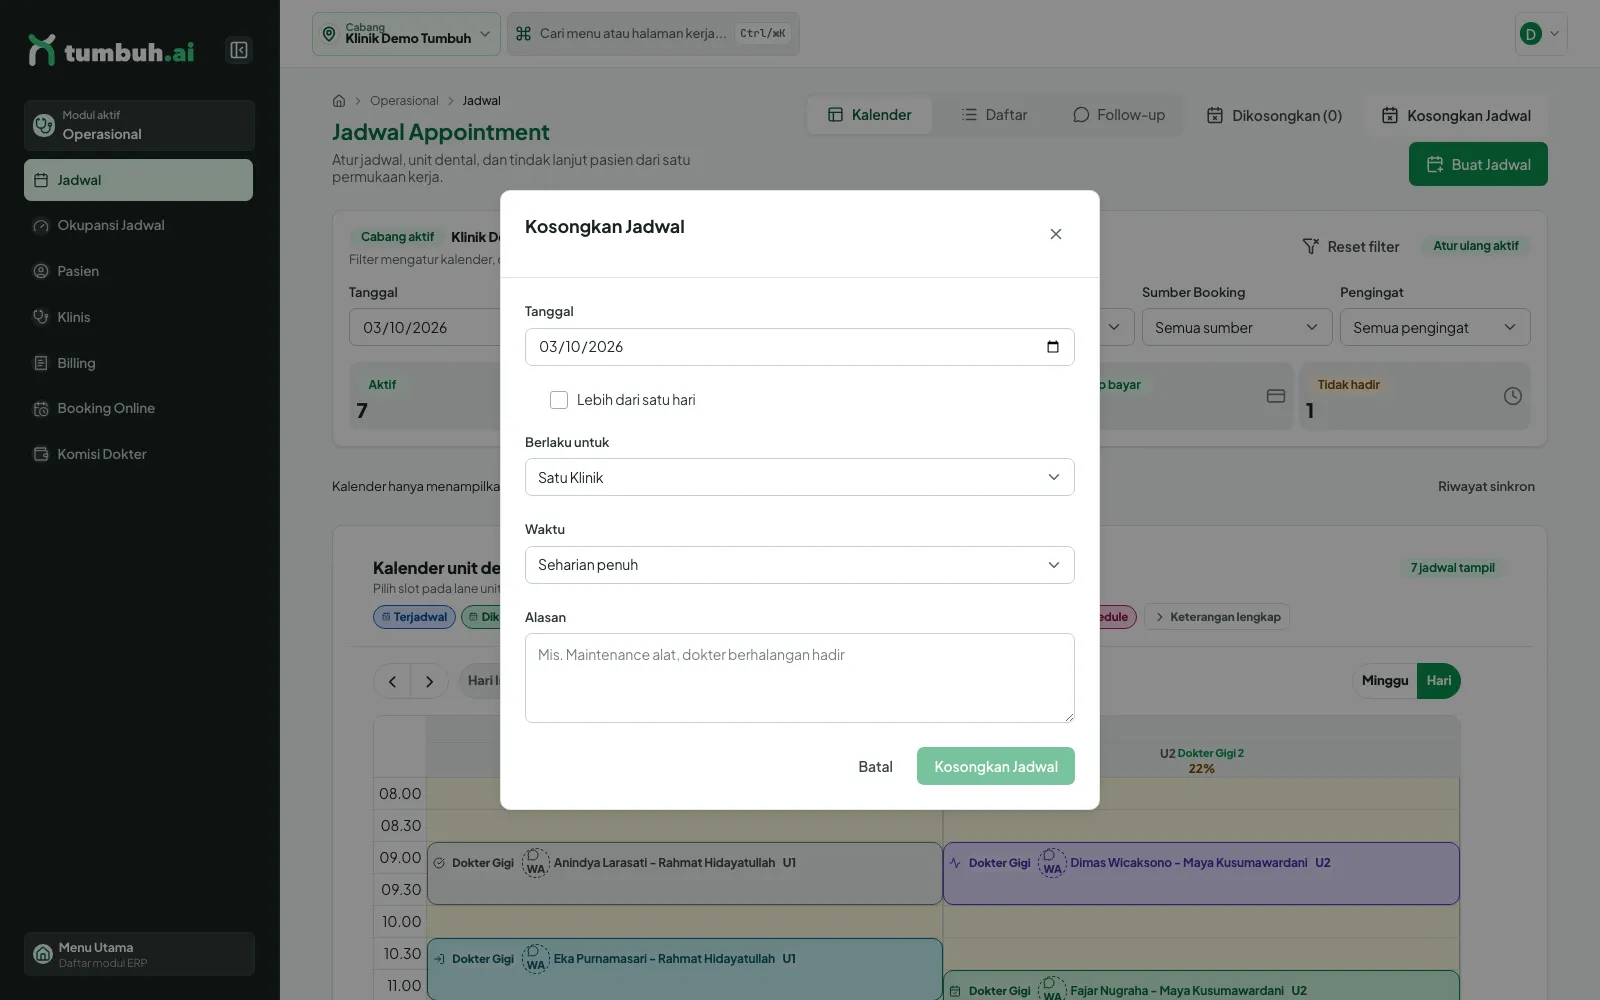Open Pasien in the sidebar

click(x=138, y=271)
